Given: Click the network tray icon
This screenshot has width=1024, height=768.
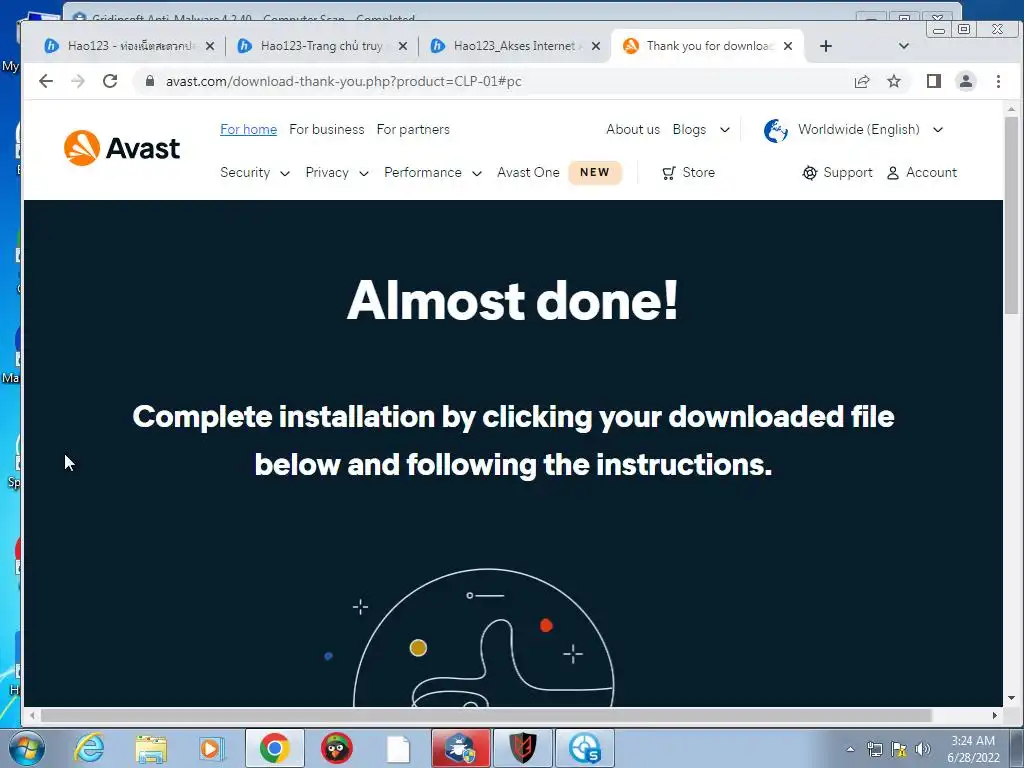Looking at the screenshot, I should [x=874, y=749].
